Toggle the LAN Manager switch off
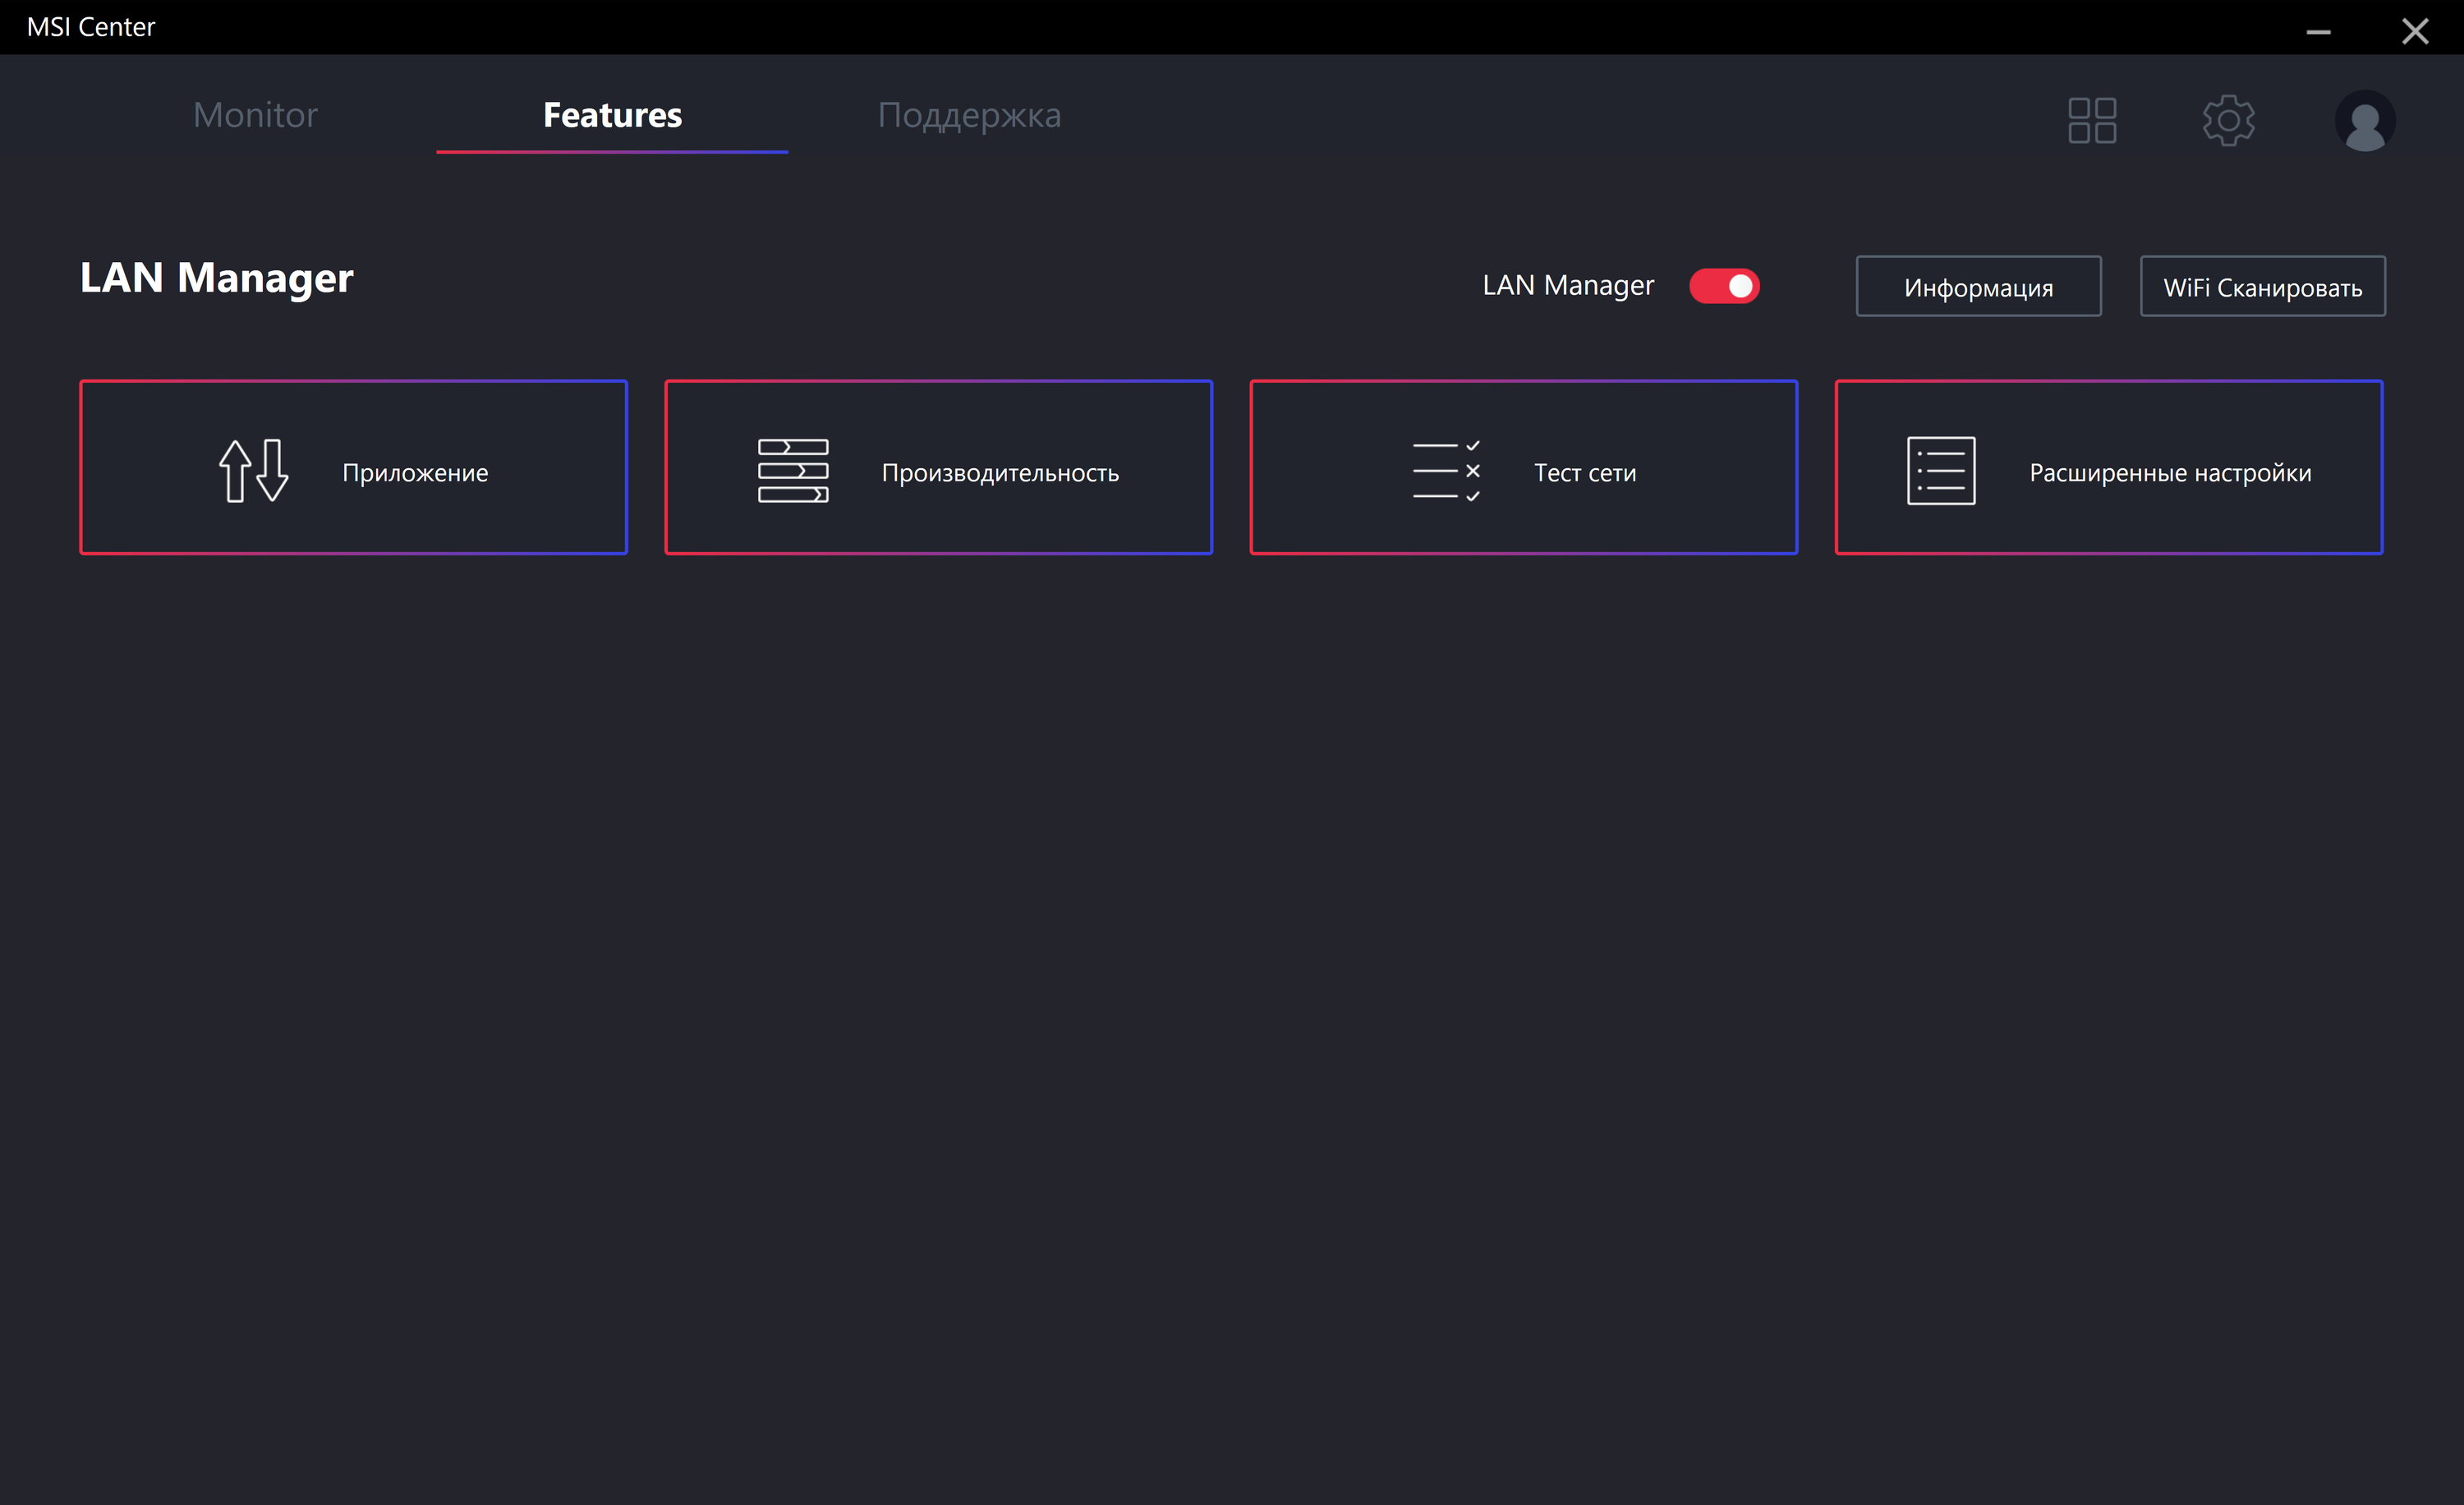This screenshot has width=2464, height=1505. pyautogui.click(x=1724, y=286)
